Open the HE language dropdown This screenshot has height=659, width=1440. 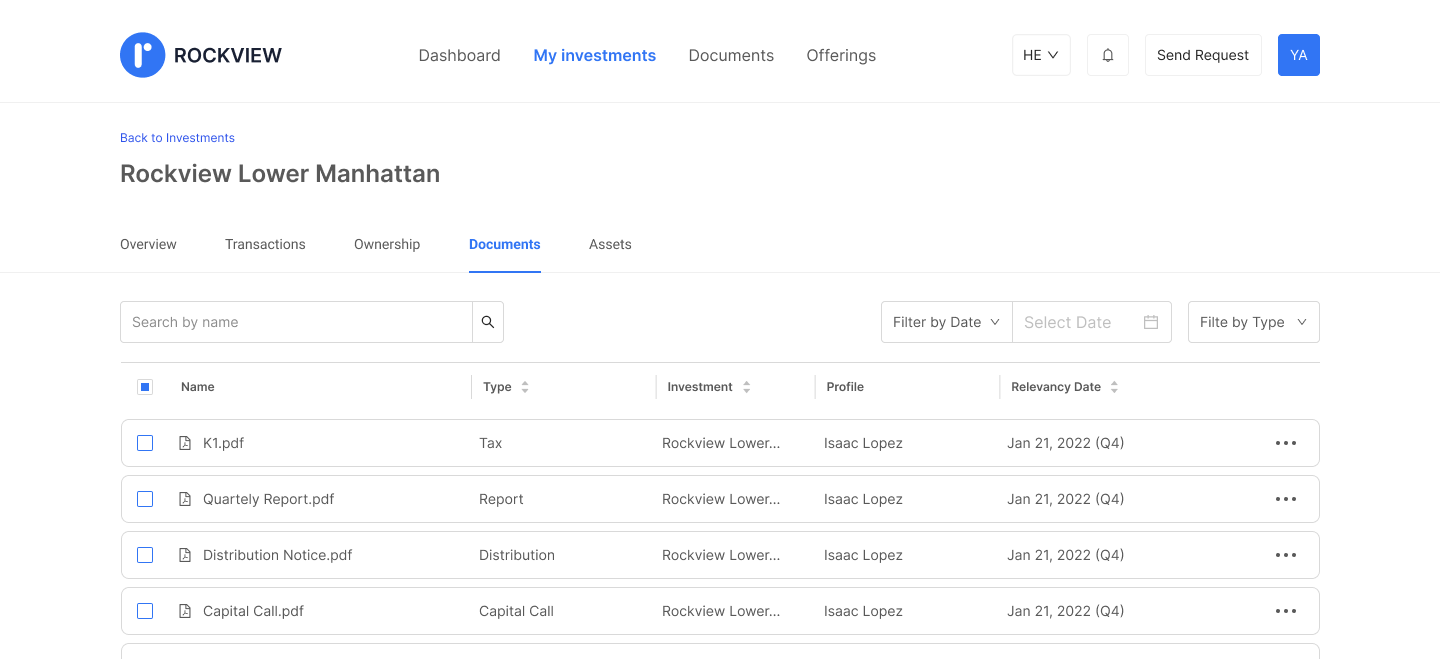click(1040, 55)
